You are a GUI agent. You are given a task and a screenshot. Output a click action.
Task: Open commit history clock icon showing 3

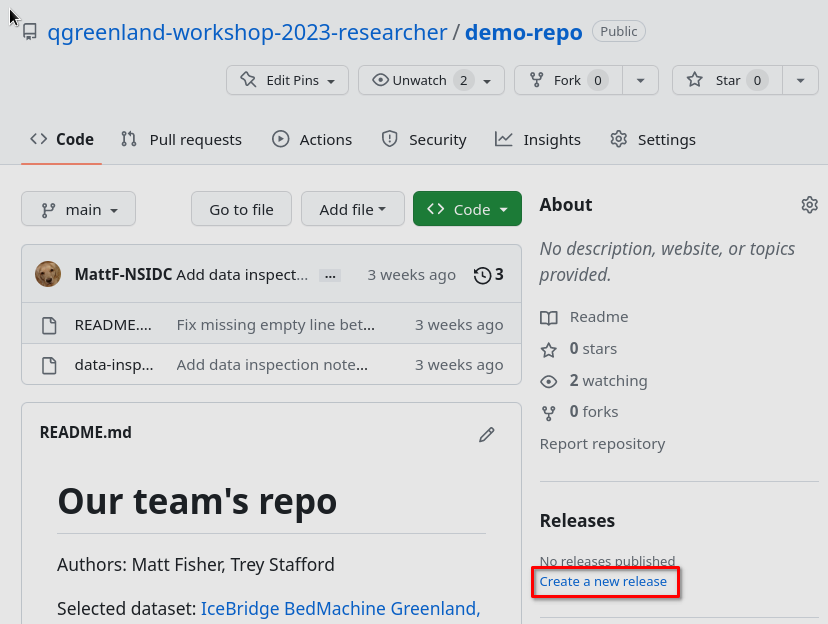coord(488,275)
